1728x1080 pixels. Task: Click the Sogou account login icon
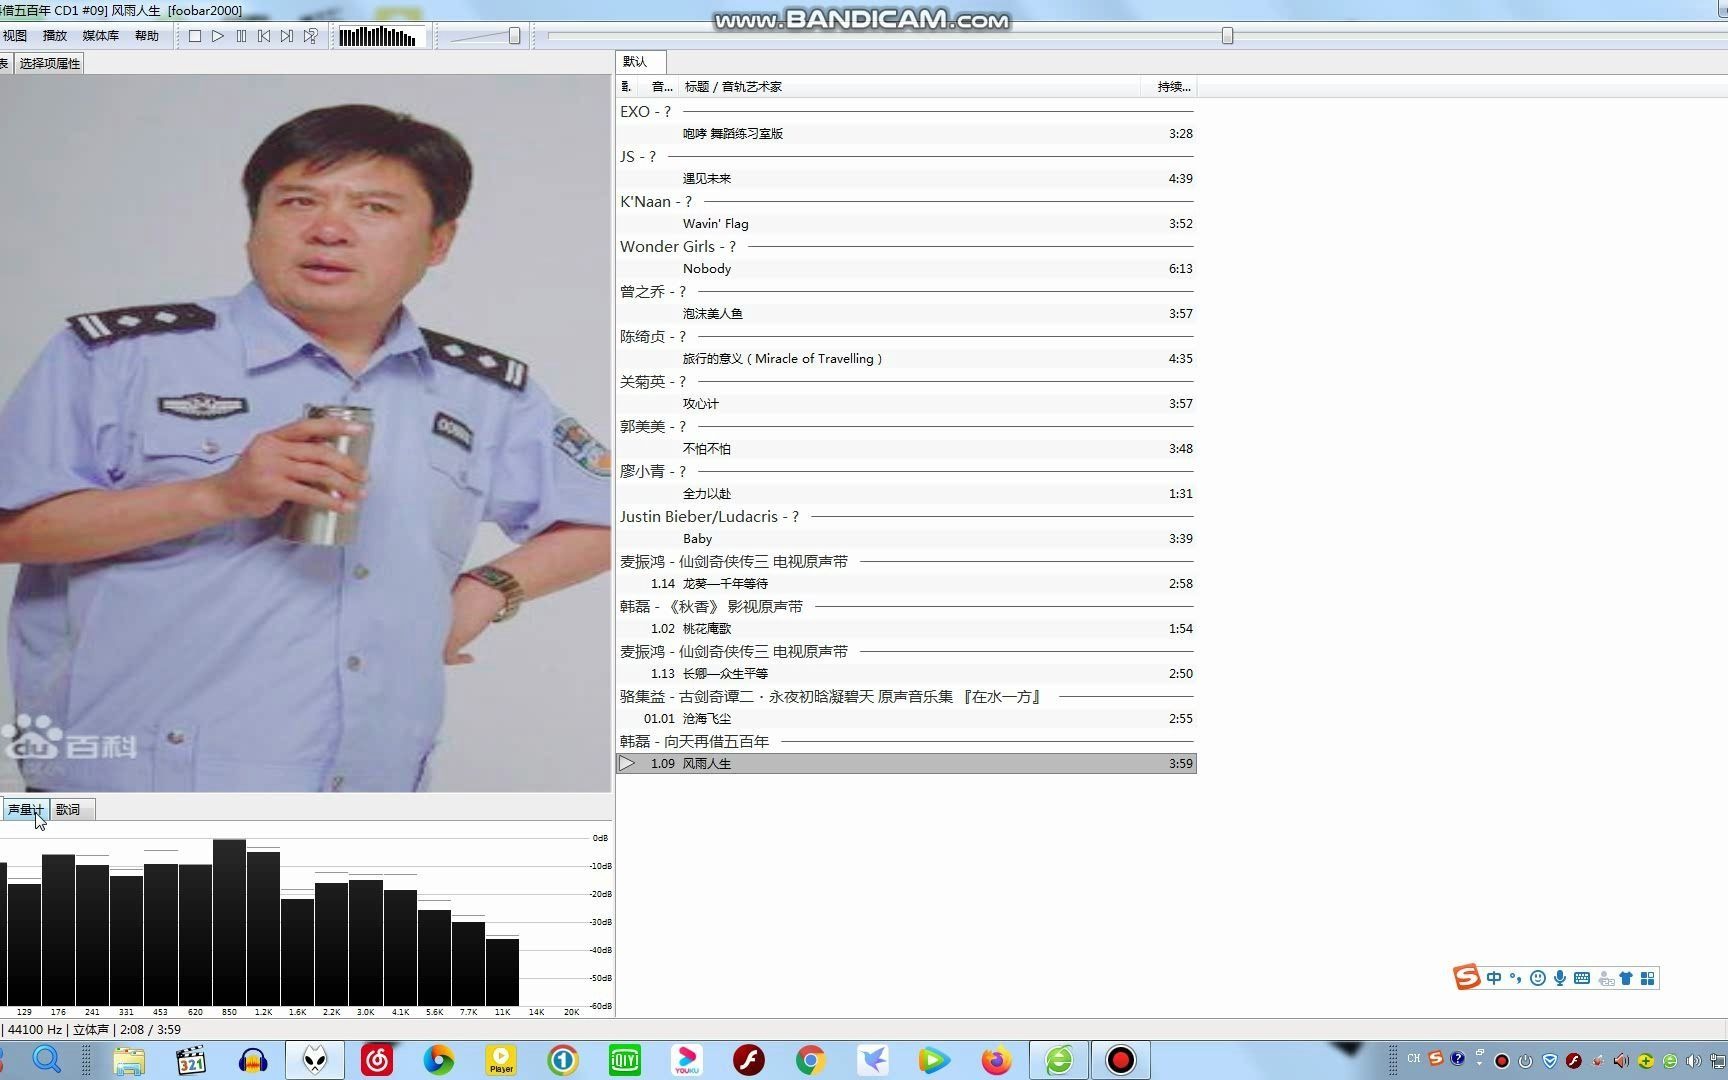point(1606,979)
